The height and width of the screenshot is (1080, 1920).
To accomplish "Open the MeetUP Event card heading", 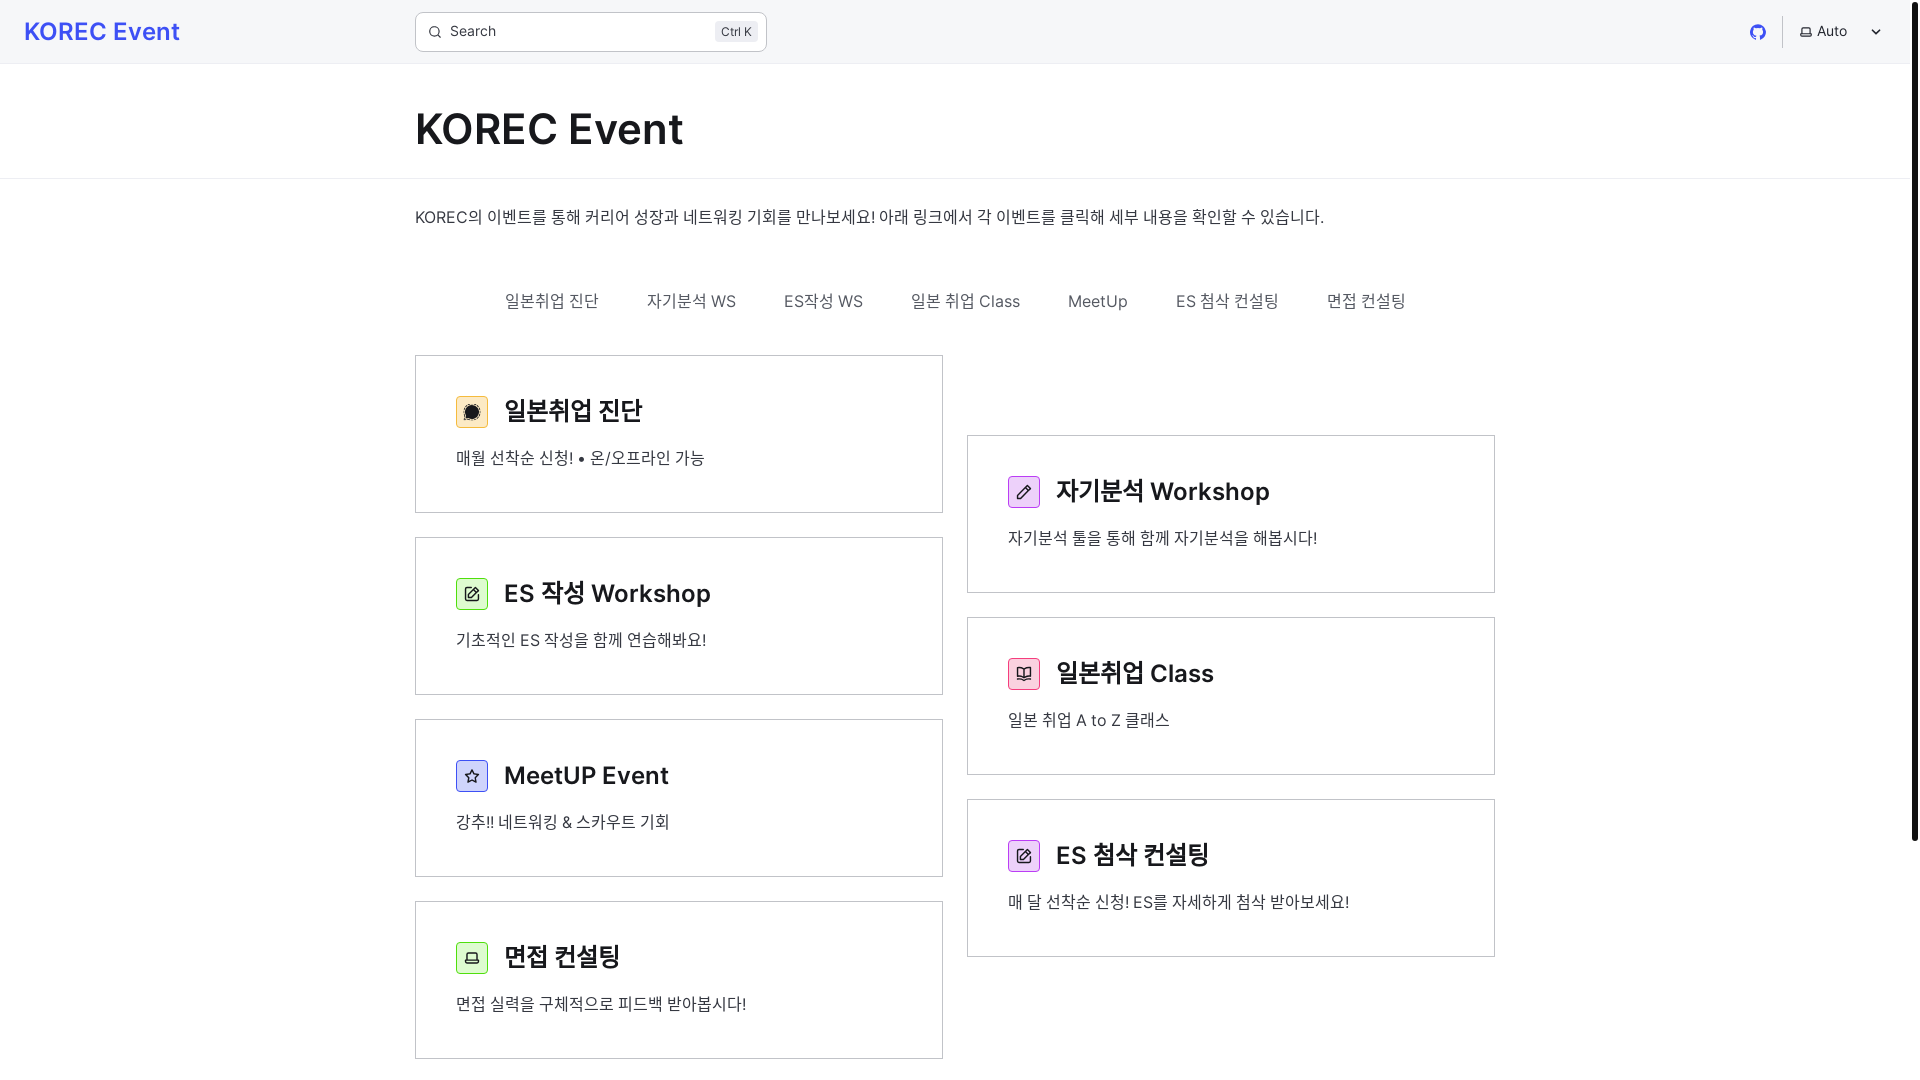I will 586,775.
